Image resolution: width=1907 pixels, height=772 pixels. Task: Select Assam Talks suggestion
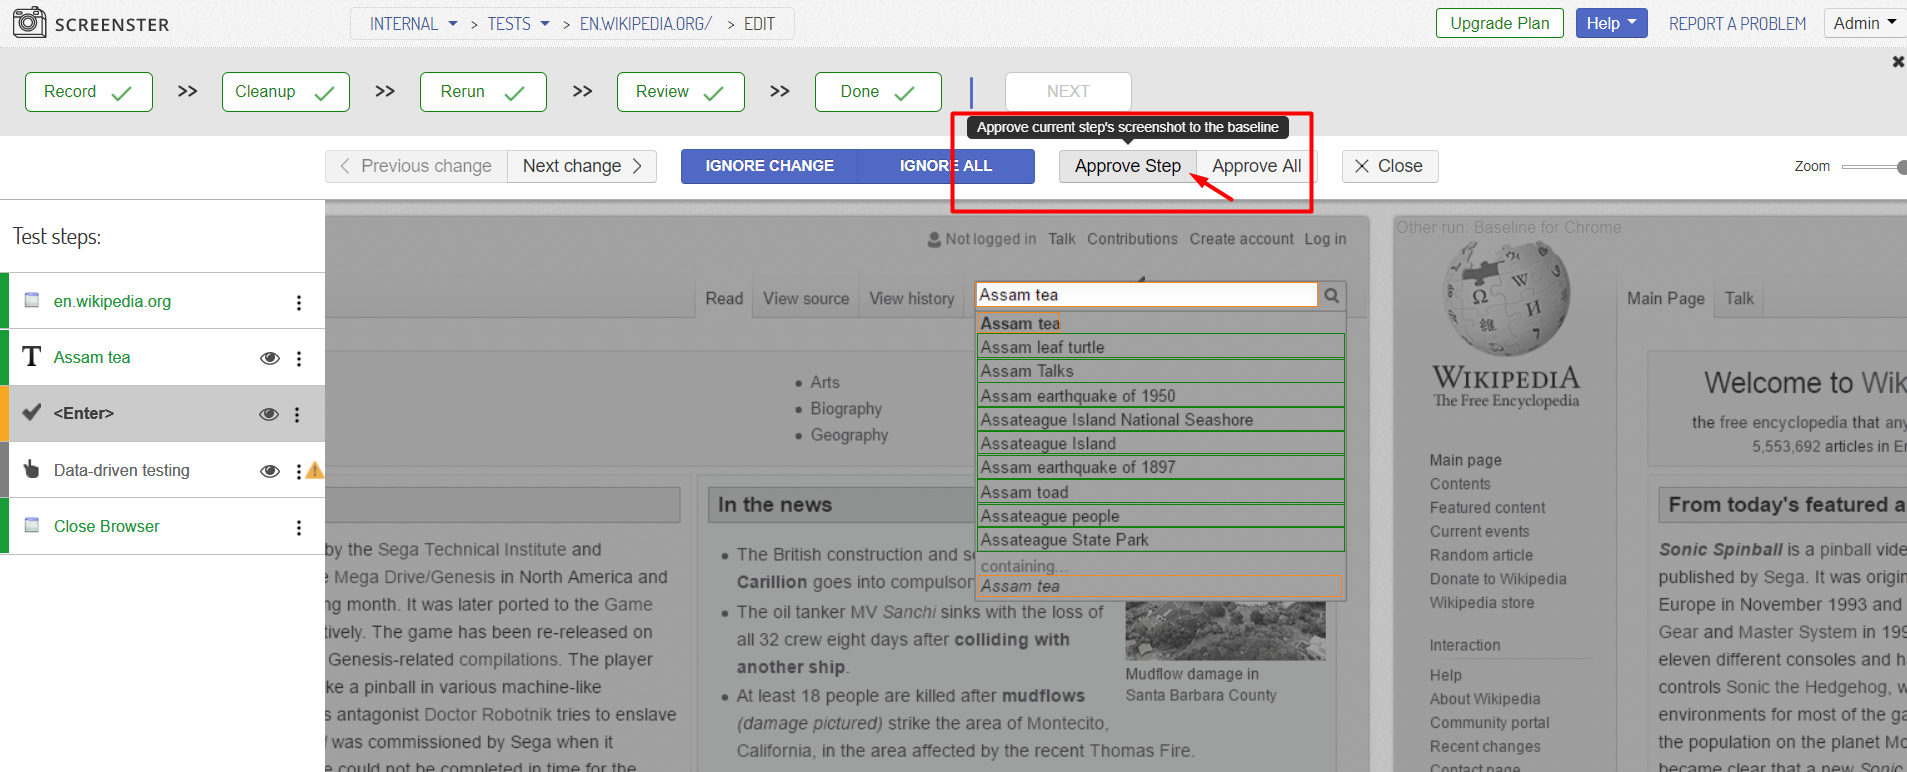(x=1161, y=371)
